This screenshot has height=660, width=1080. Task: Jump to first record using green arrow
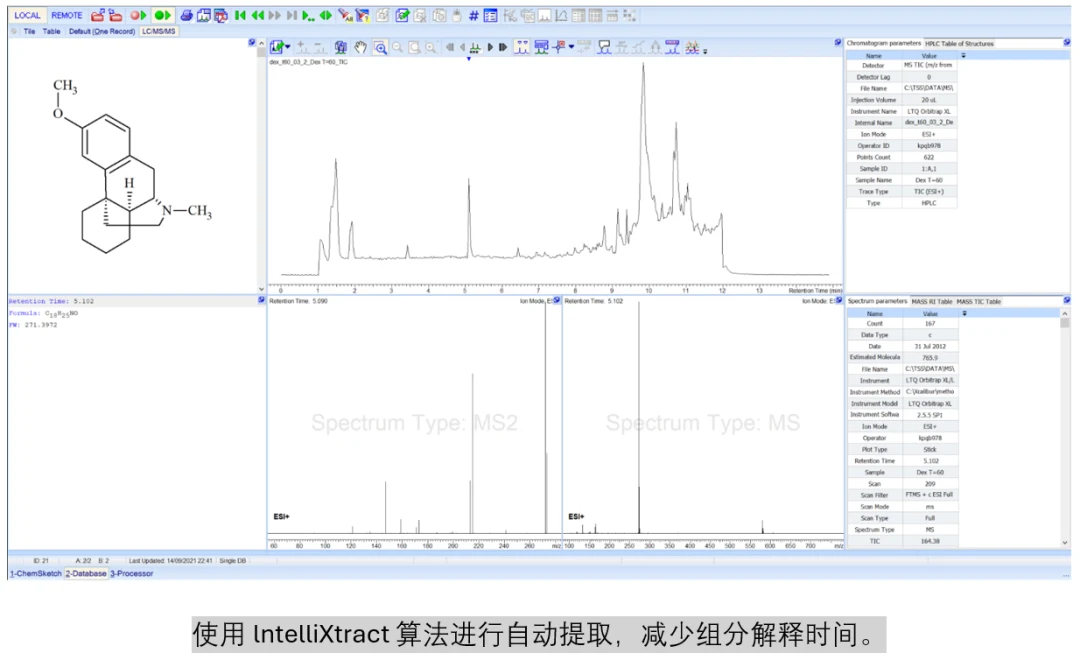point(240,15)
